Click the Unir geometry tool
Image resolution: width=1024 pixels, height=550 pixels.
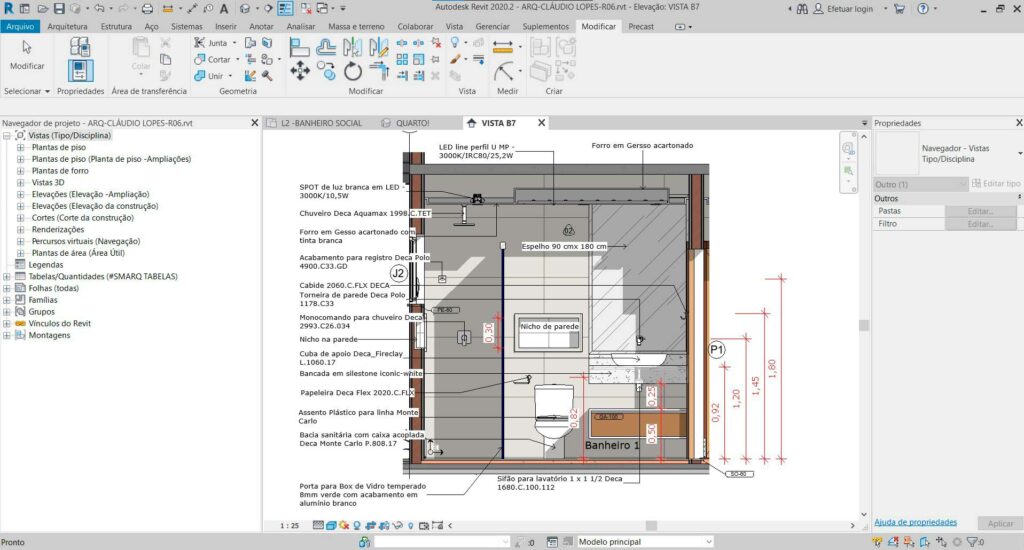[209, 76]
